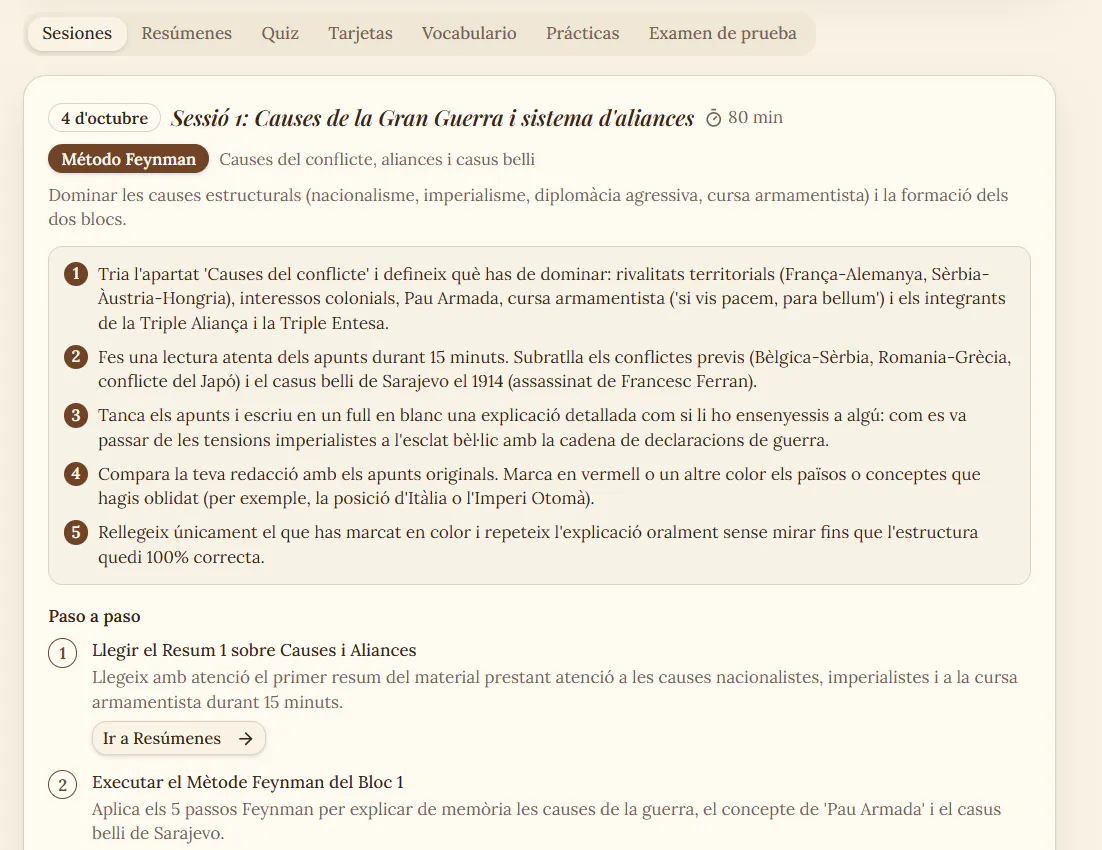Click 'Executar el Mètode Feynman del Bloc 1'

(x=247, y=782)
